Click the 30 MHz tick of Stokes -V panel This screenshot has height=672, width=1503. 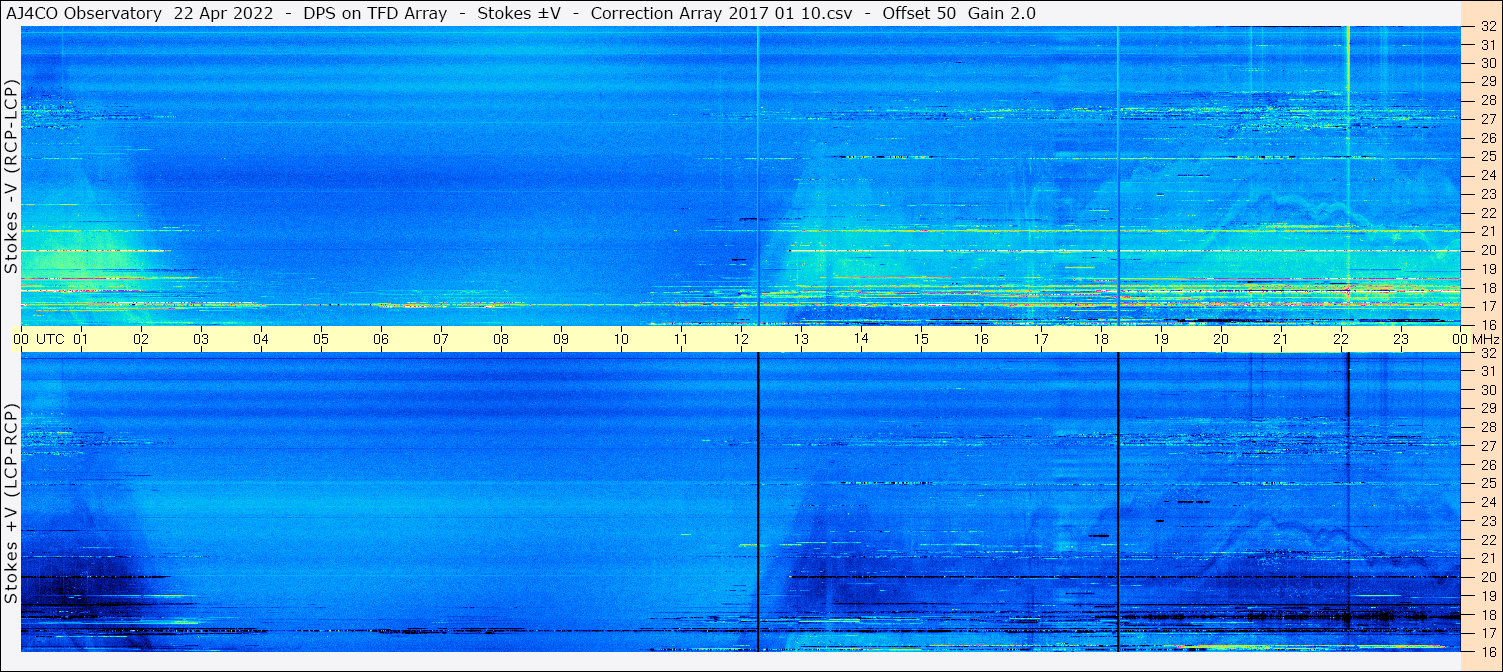[1487, 63]
